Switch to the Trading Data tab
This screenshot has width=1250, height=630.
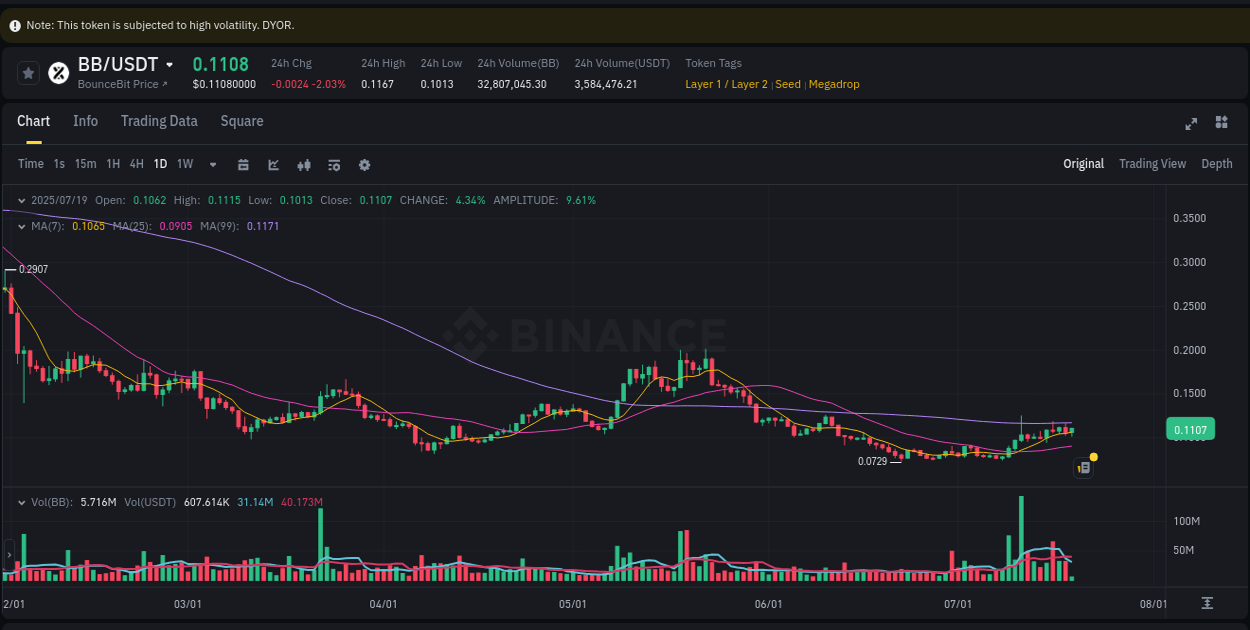pos(159,121)
